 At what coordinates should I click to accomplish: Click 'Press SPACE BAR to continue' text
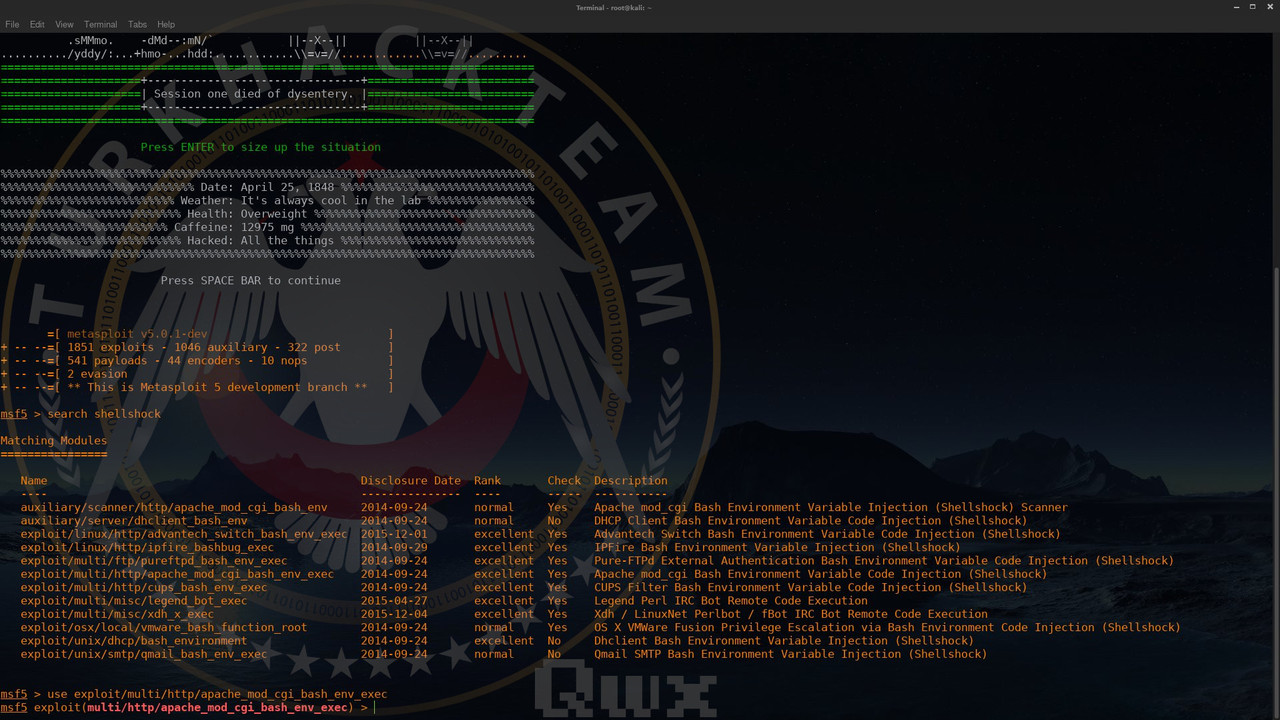click(x=251, y=281)
